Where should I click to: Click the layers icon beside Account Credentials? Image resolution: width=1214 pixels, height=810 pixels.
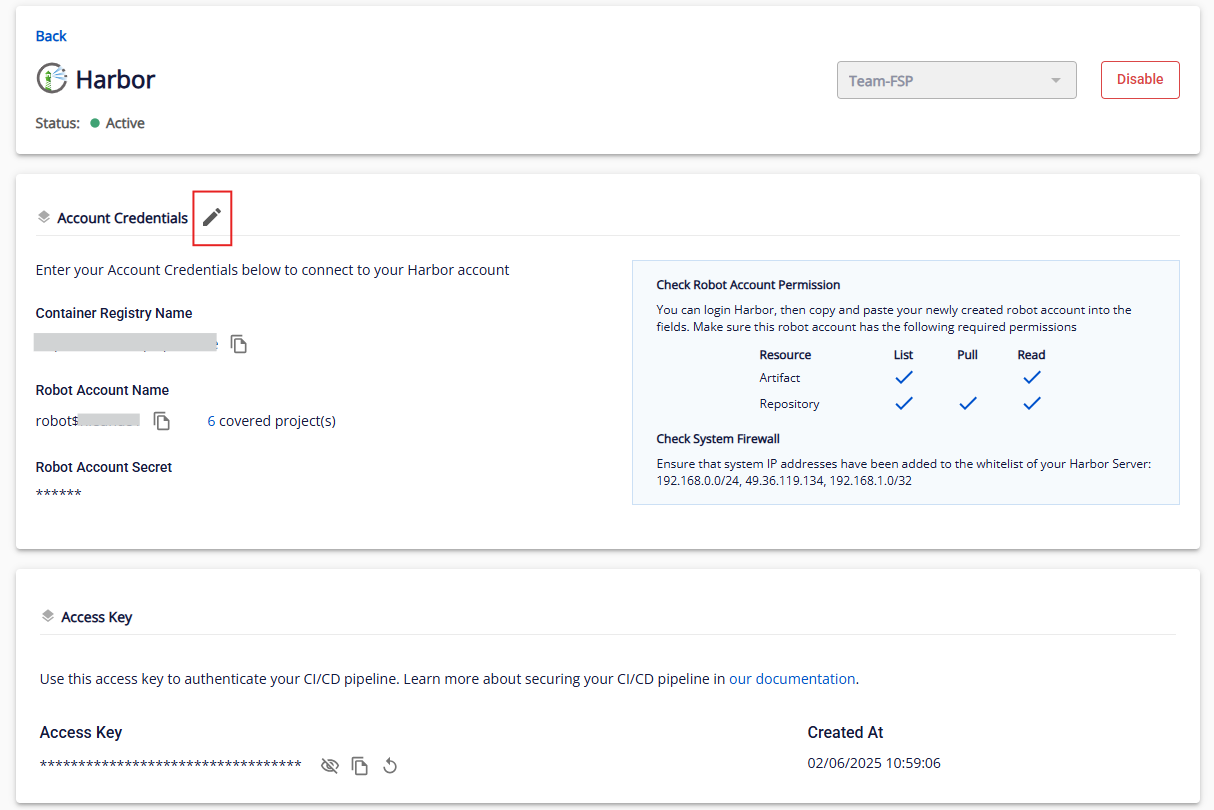click(x=43, y=217)
